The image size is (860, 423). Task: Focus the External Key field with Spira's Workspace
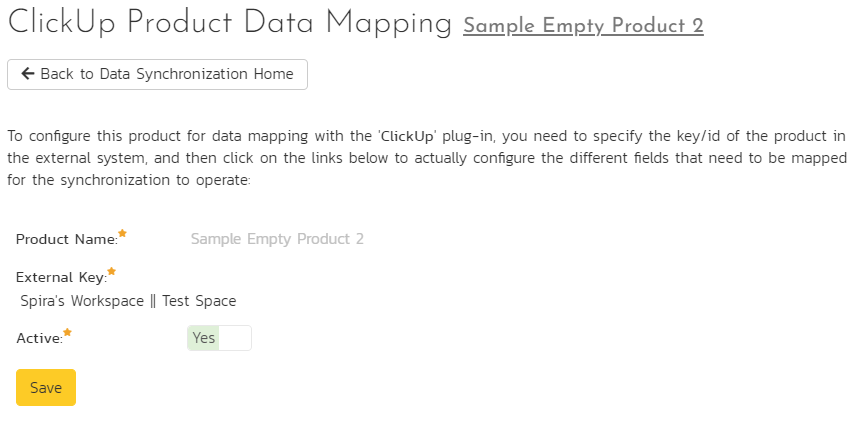click(x=128, y=301)
